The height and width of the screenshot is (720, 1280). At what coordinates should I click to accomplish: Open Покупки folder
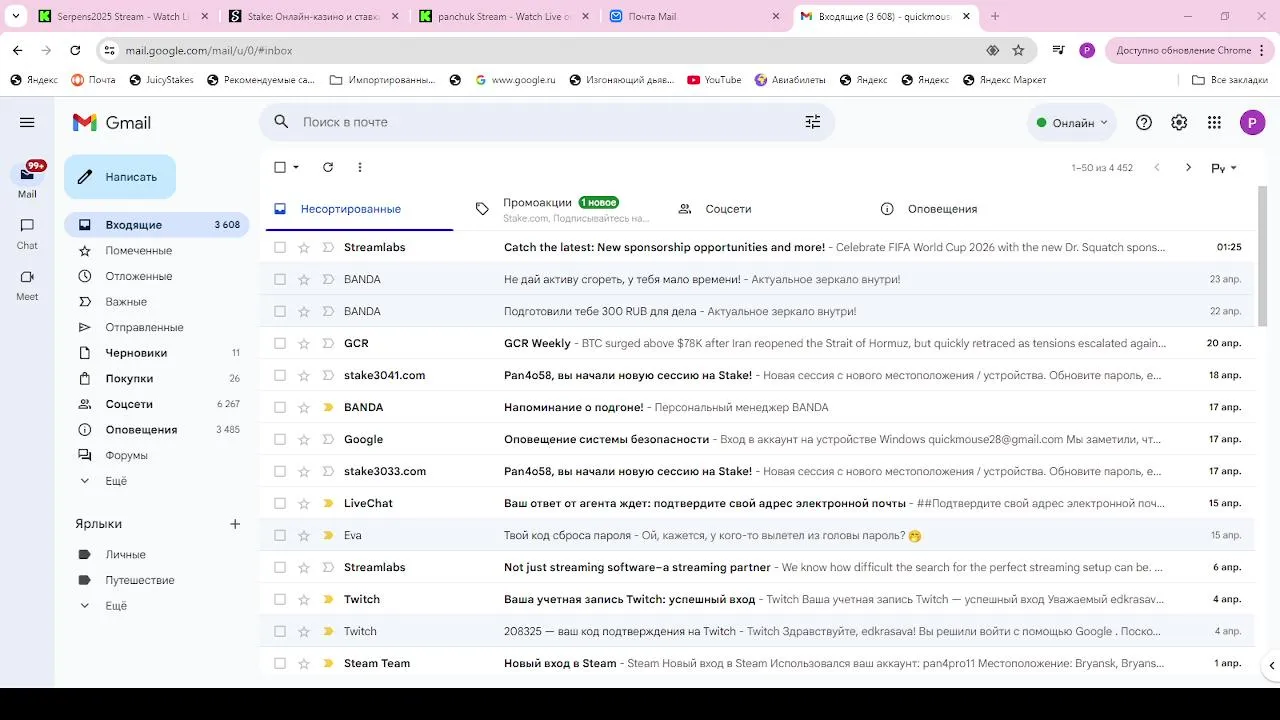coord(157,379)
